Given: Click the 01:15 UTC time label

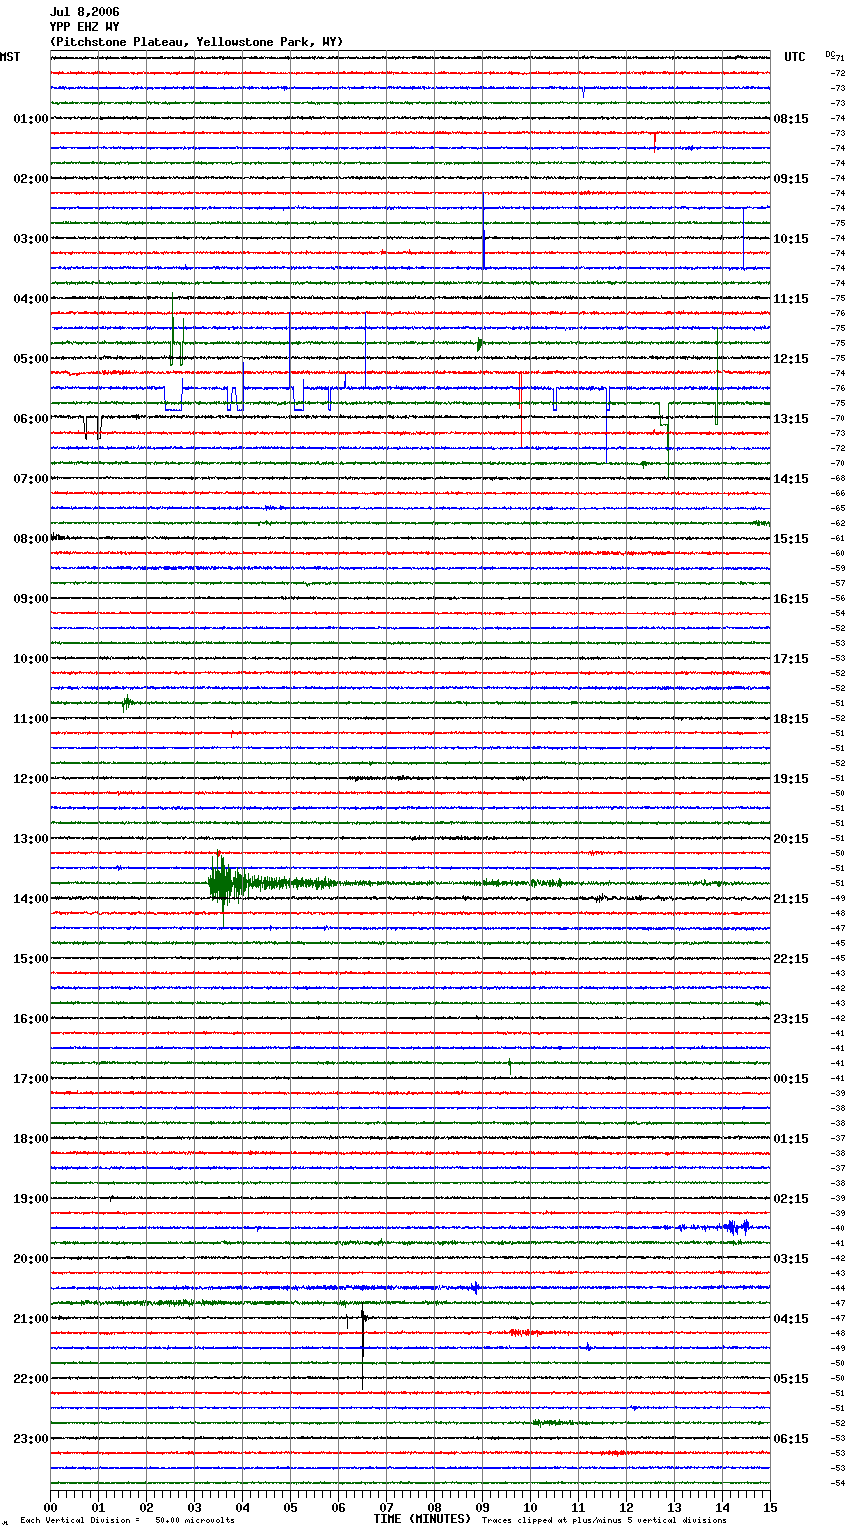Looking at the screenshot, I should (791, 1139).
